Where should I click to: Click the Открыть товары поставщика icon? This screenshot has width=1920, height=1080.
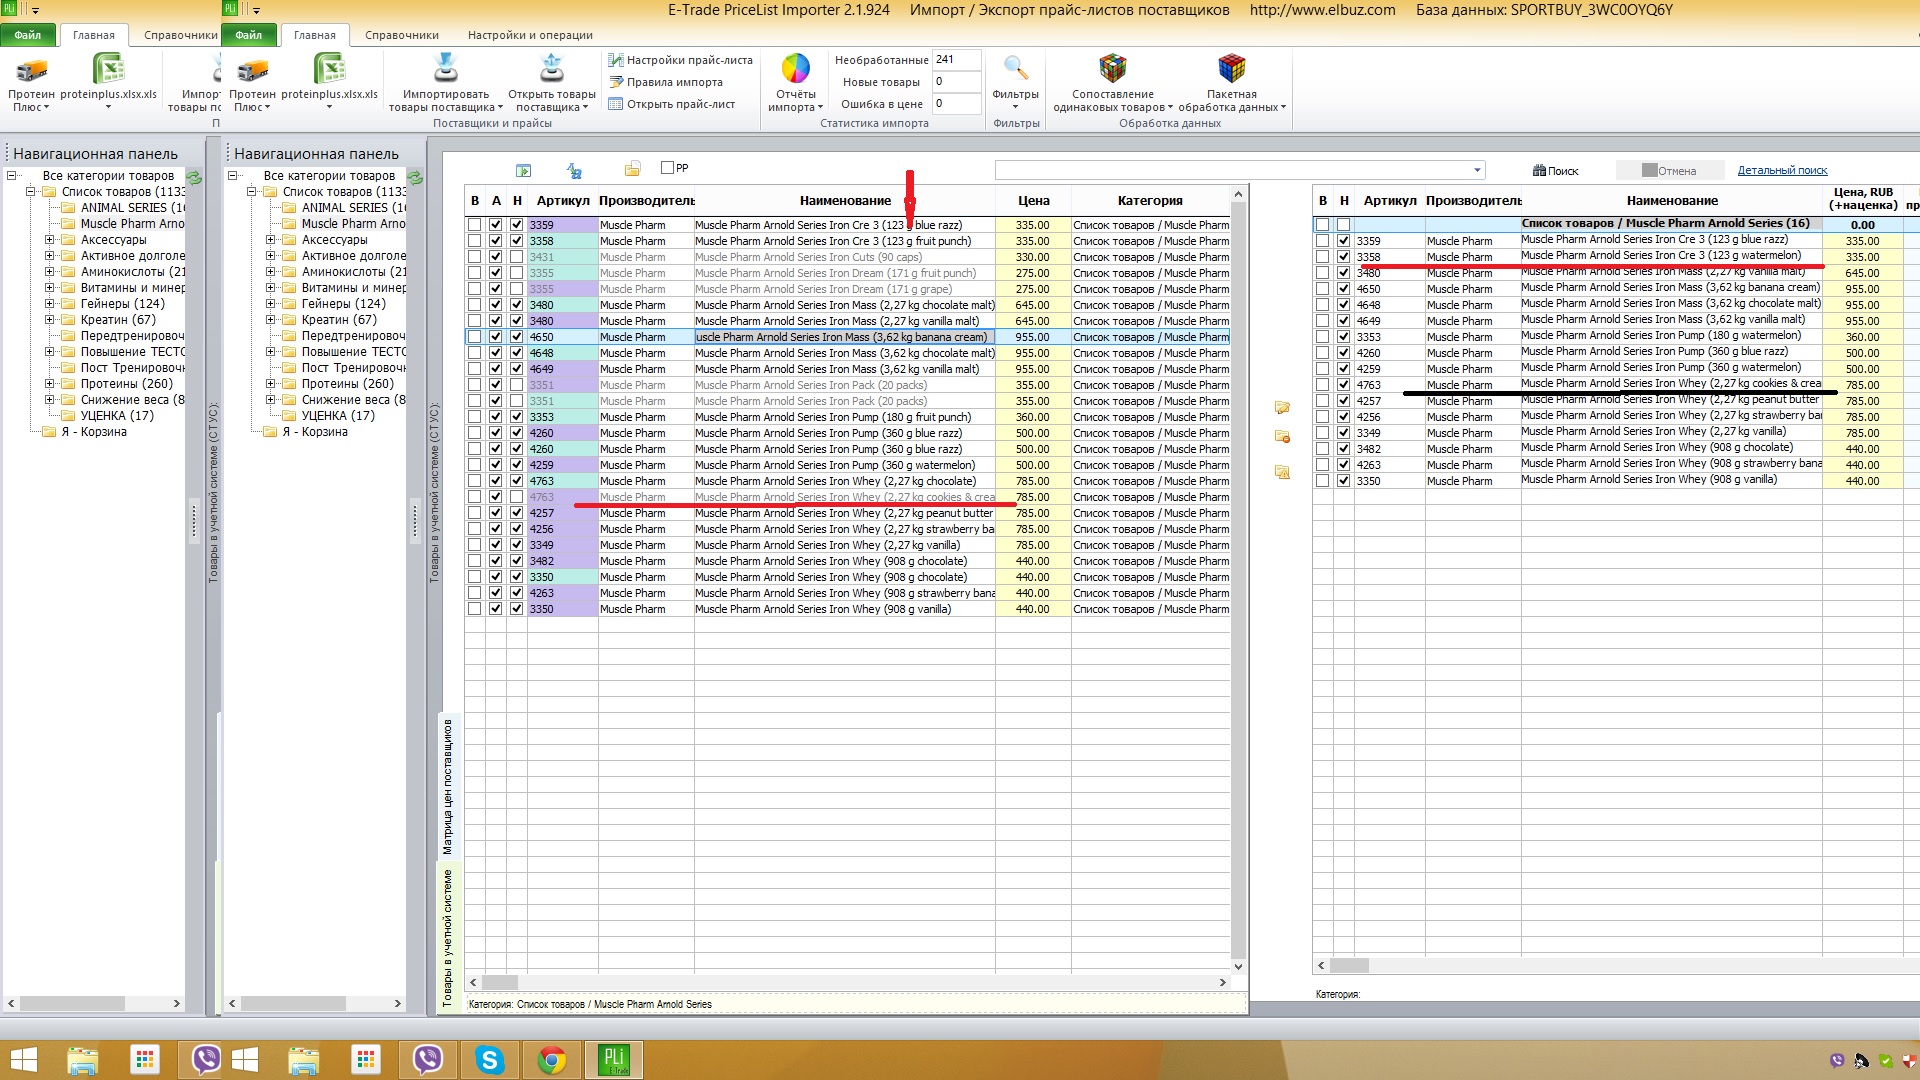point(551,68)
